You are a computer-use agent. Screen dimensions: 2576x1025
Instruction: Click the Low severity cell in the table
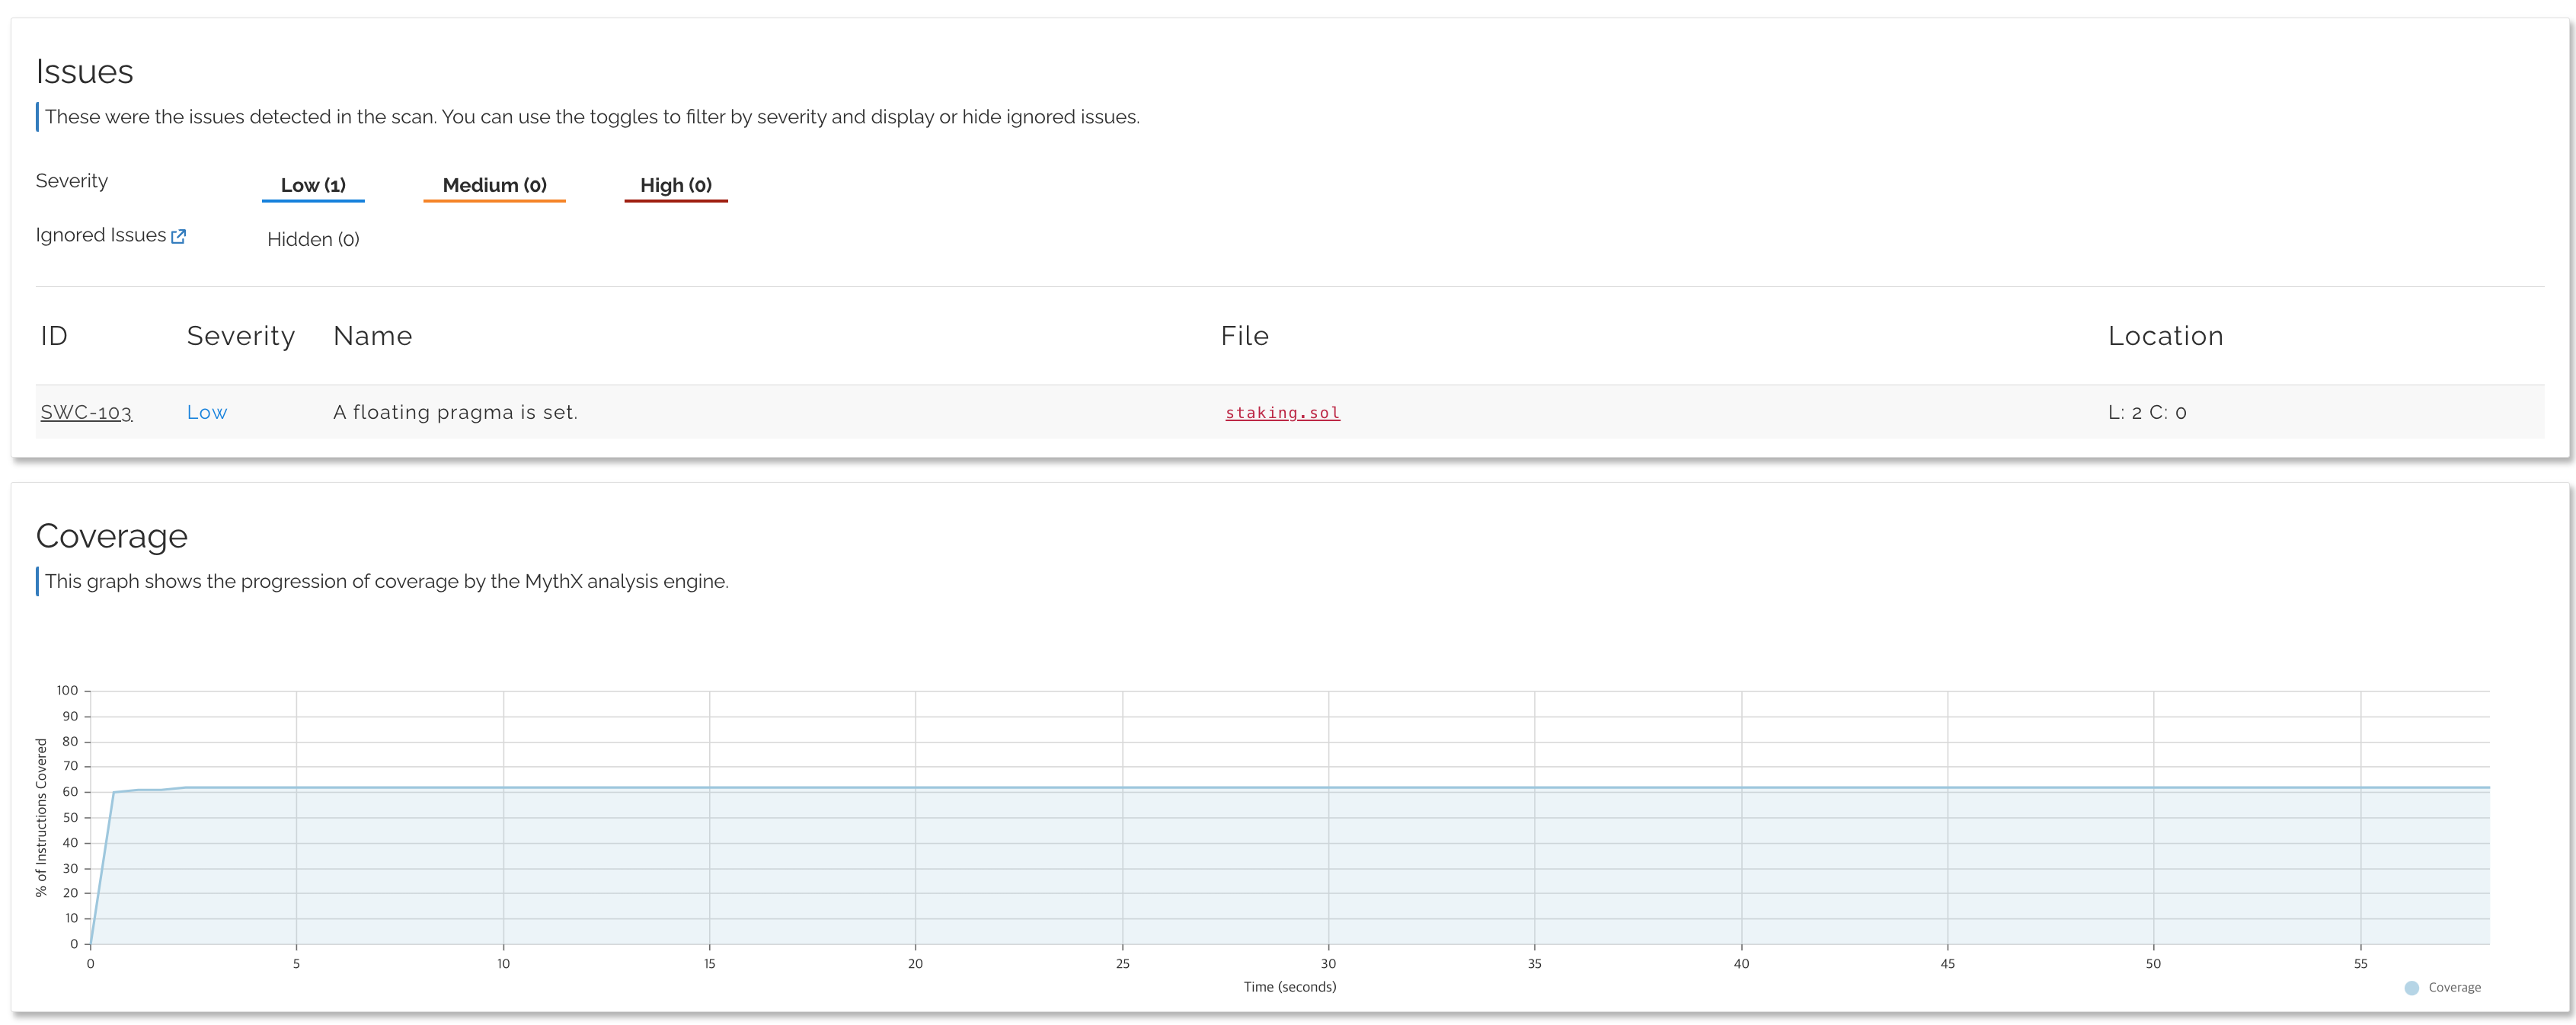tap(207, 412)
